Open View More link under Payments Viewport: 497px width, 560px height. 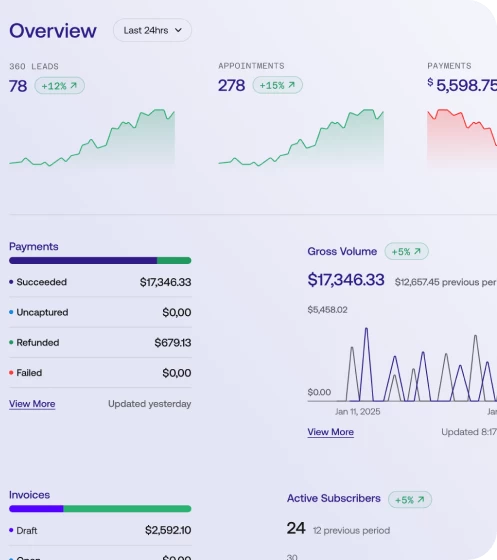coord(32,404)
